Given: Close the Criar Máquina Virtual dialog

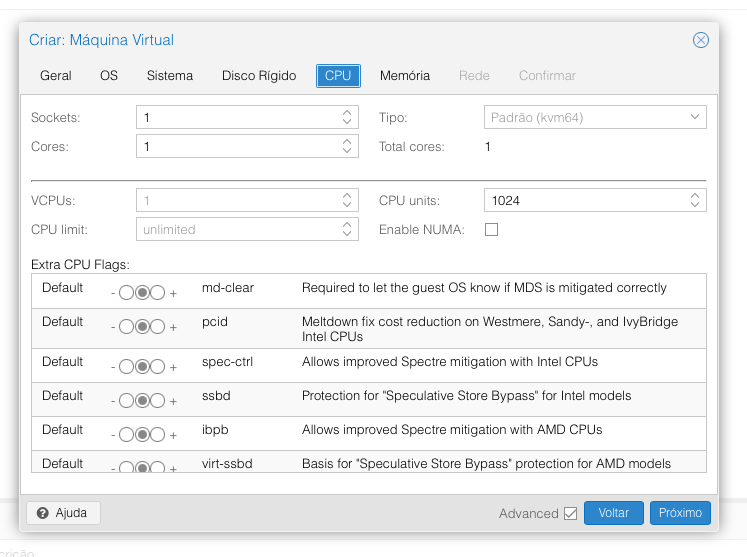Looking at the screenshot, I should coord(701,40).
